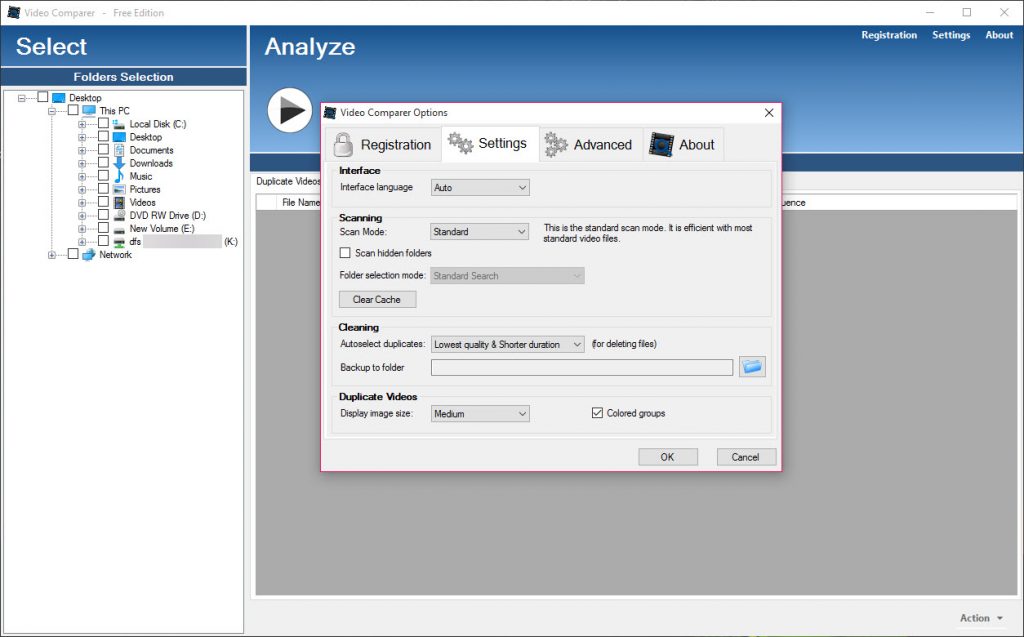Select the Pictures folder icon
This screenshot has width=1024, height=637.
pyautogui.click(x=119, y=189)
